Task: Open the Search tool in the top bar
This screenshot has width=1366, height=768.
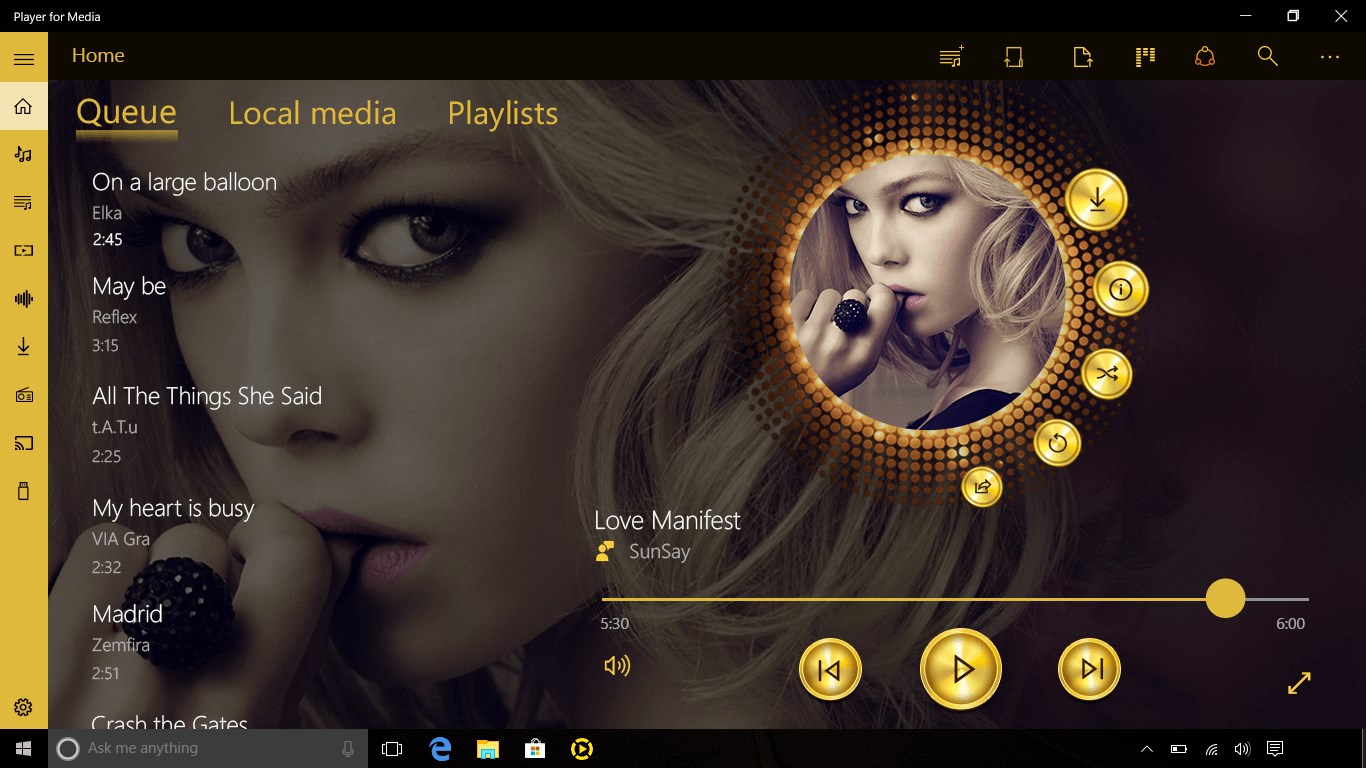Action: 1267,56
